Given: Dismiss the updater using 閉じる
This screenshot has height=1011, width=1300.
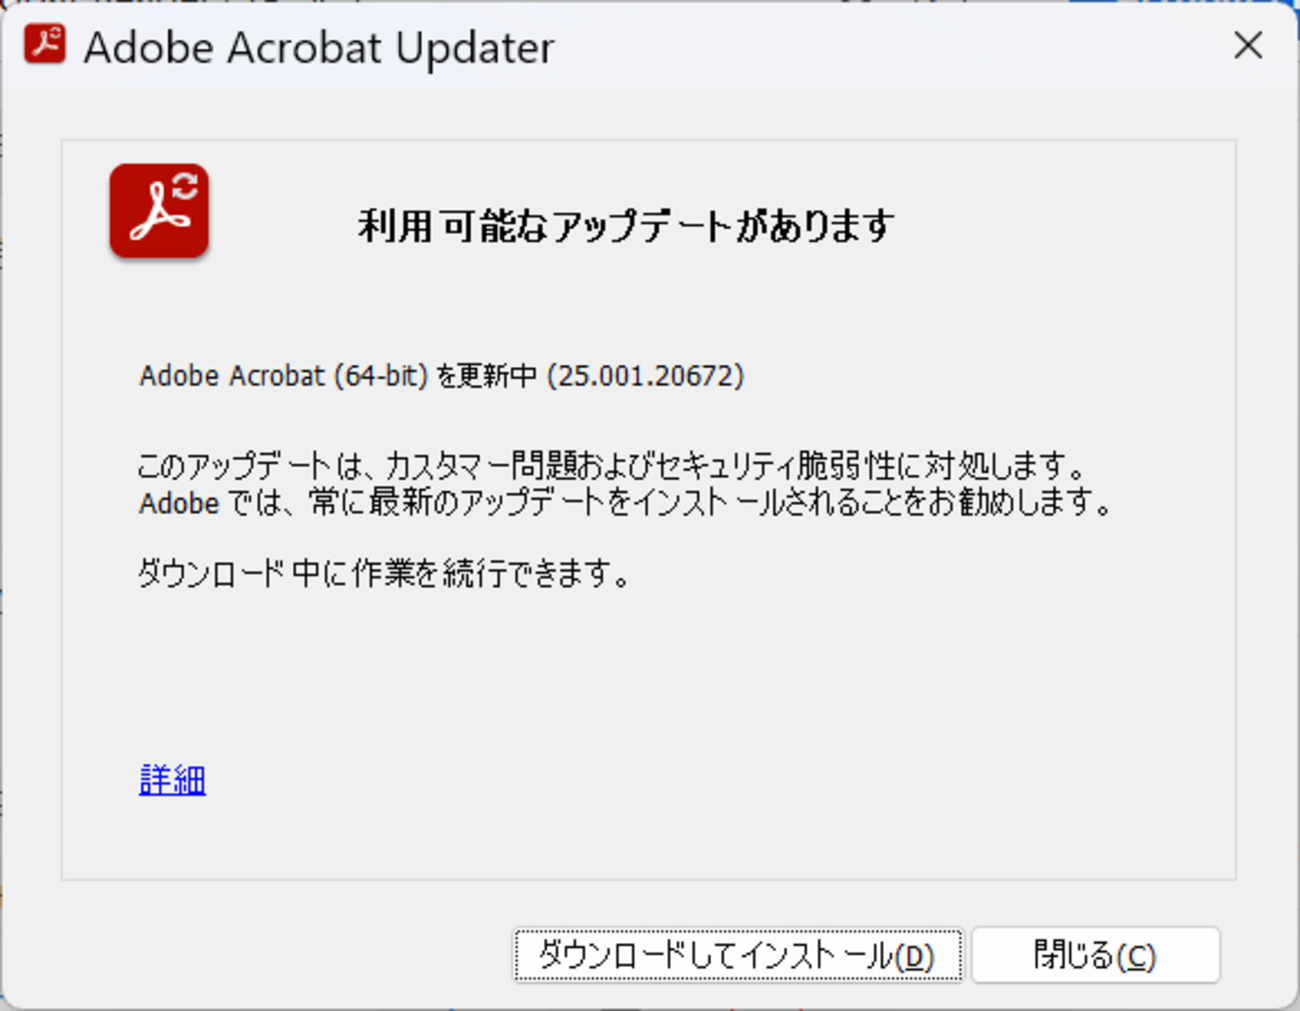Looking at the screenshot, I should (x=1095, y=955).
